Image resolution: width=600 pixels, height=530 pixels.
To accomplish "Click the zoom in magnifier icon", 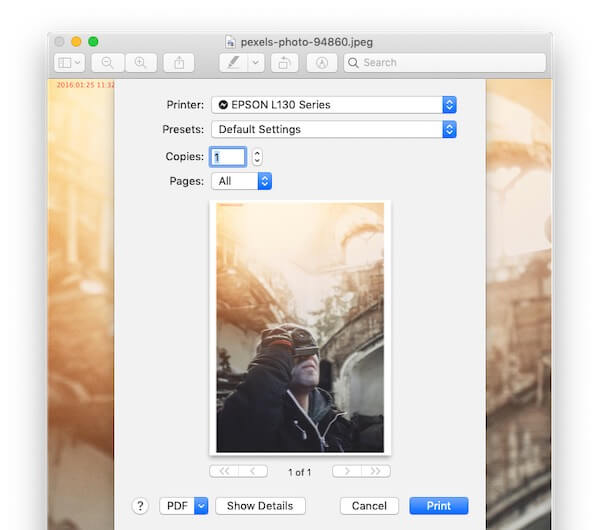I will [x=140, y=63].
